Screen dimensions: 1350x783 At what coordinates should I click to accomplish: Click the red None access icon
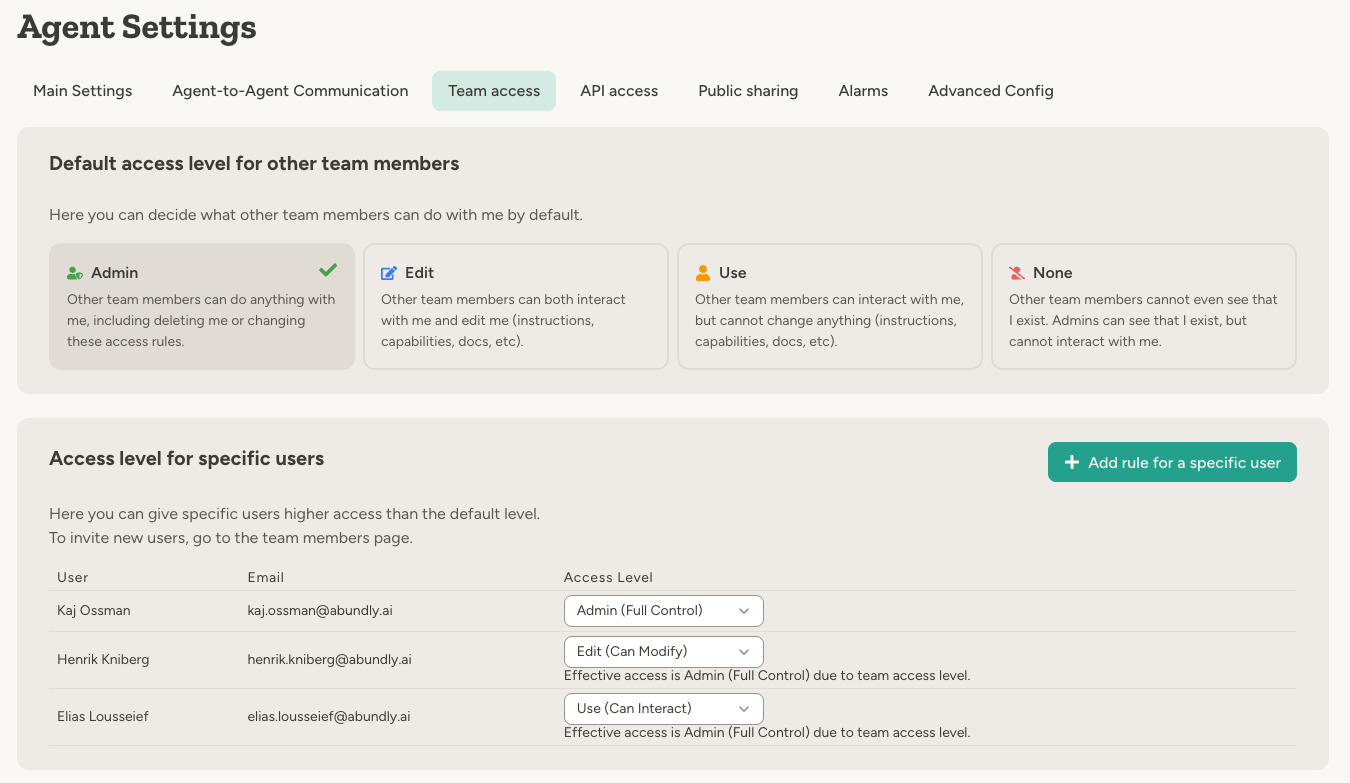click(1015, 271)
